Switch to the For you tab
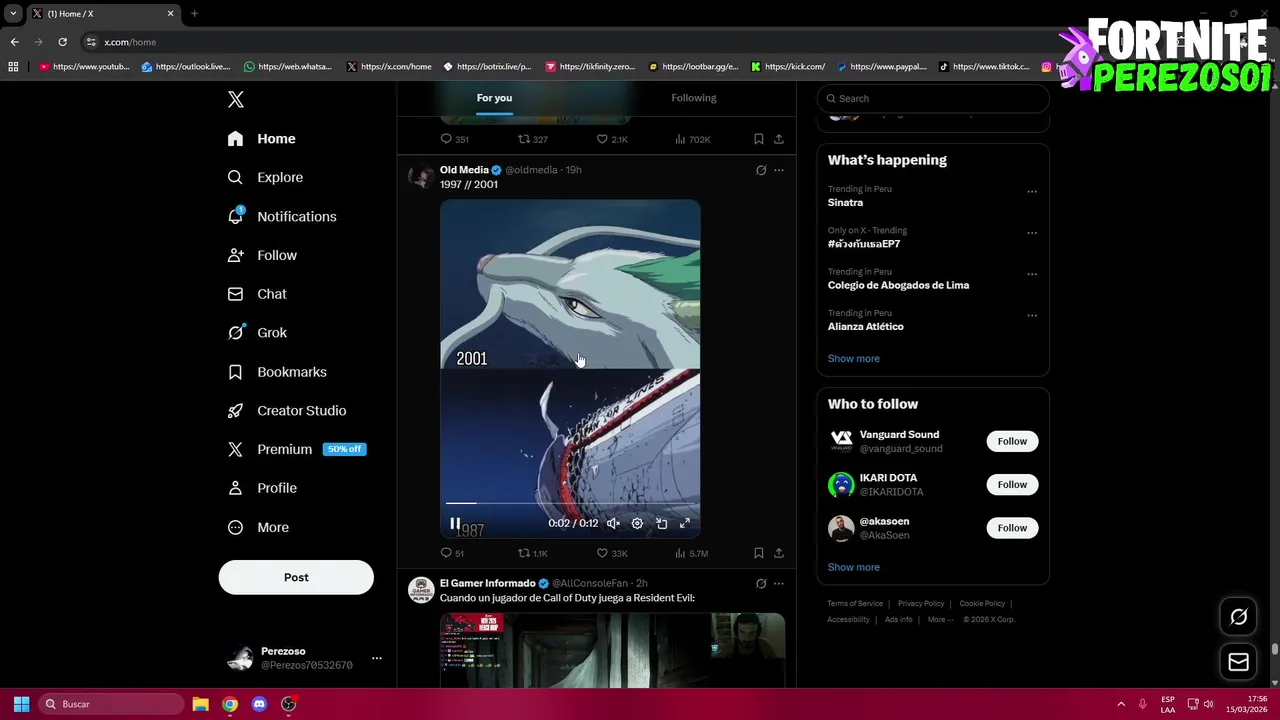Screen dimensions: 1280x720 coord(494,98)
